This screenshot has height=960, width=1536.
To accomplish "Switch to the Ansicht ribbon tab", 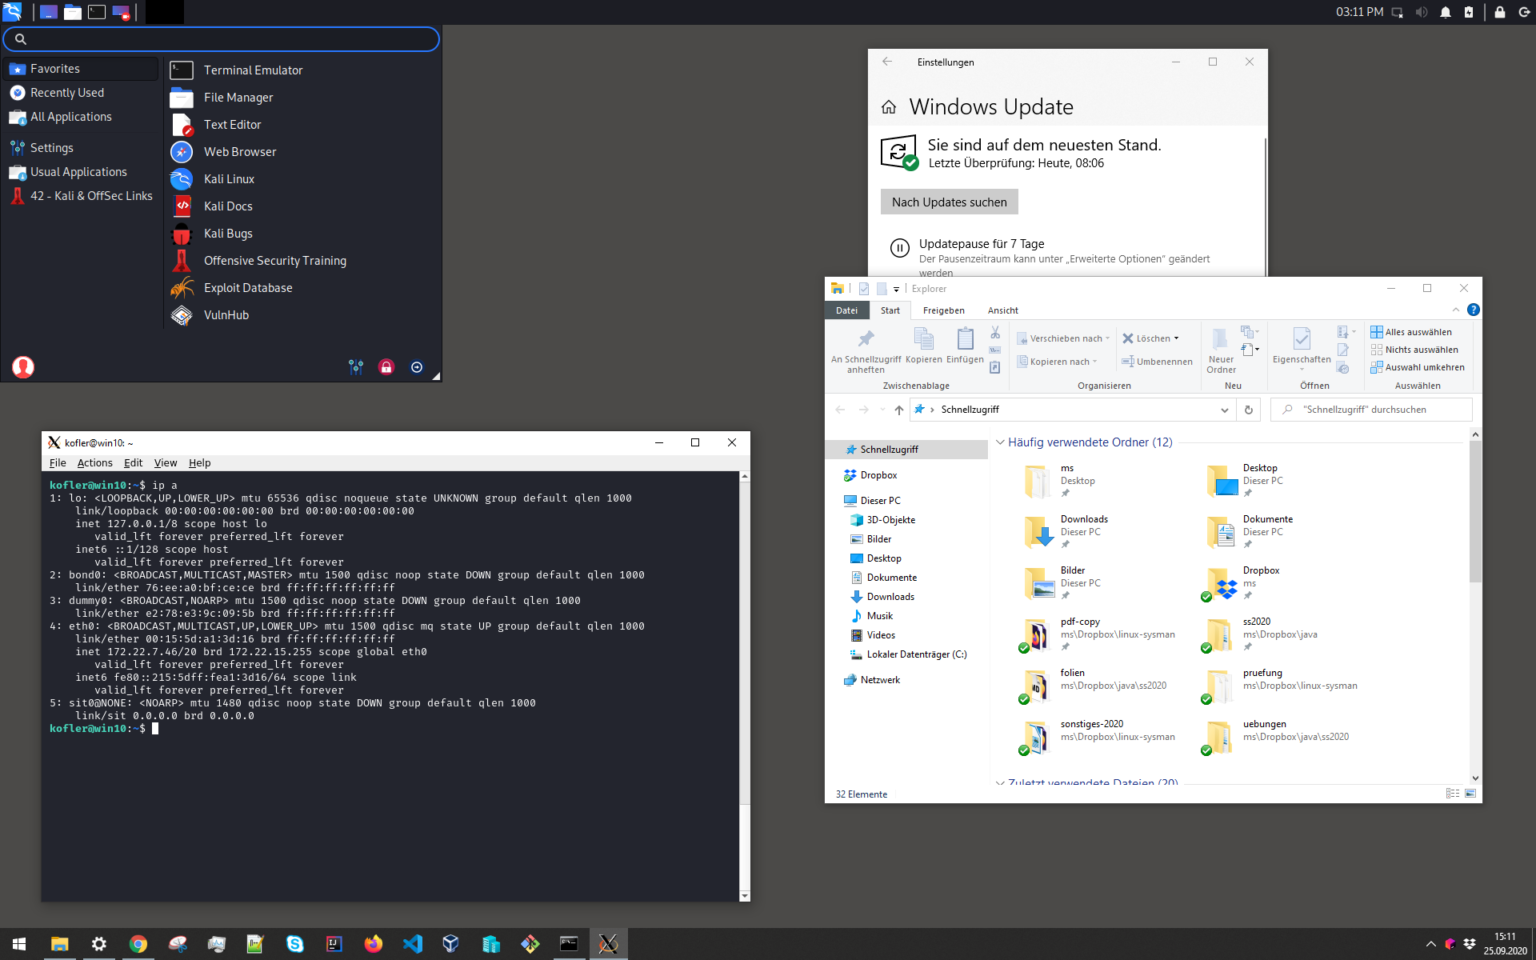I will pyautogui.click(x=1002, y=310).
